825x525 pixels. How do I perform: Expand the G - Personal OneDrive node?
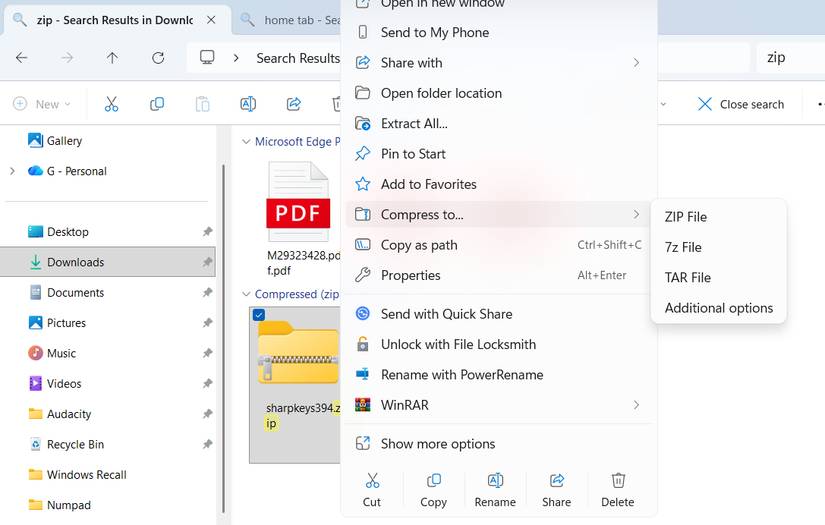pyautogui.click(x=12, y=171)
